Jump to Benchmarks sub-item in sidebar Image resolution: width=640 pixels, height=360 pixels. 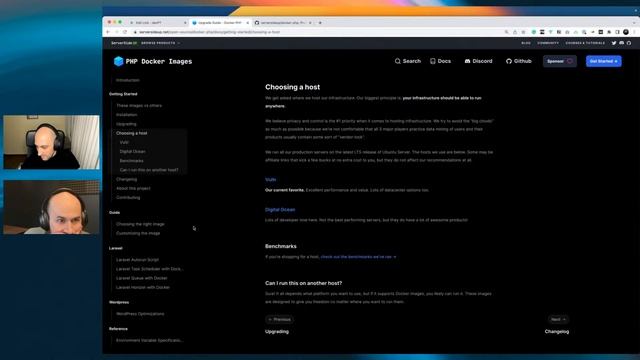point(131,161)
